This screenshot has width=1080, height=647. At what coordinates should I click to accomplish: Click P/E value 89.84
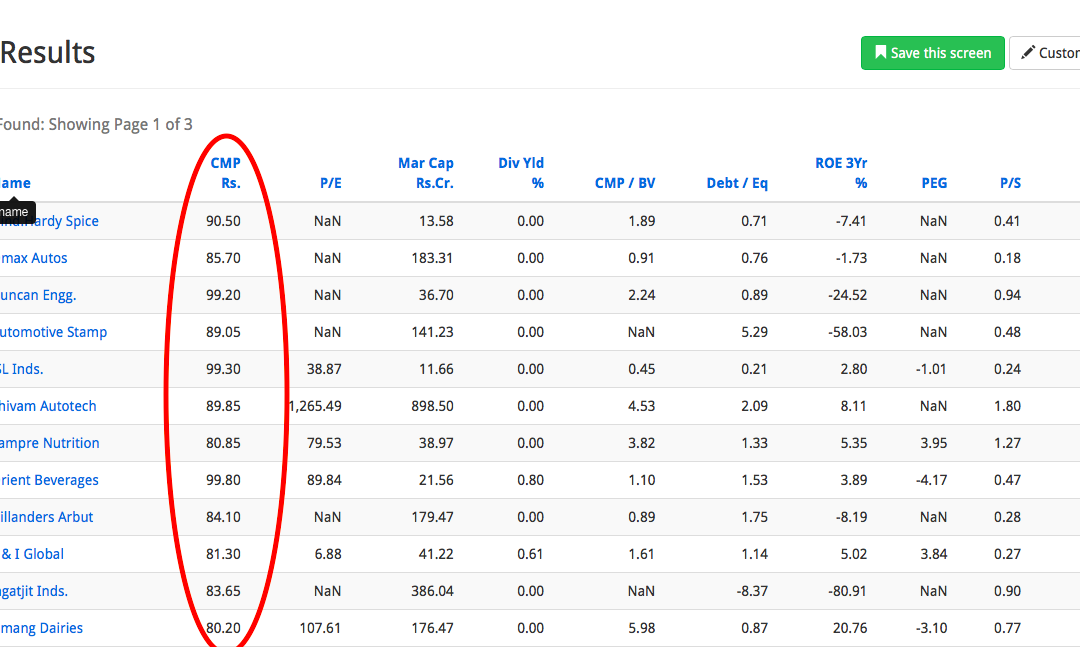[324, 480]
